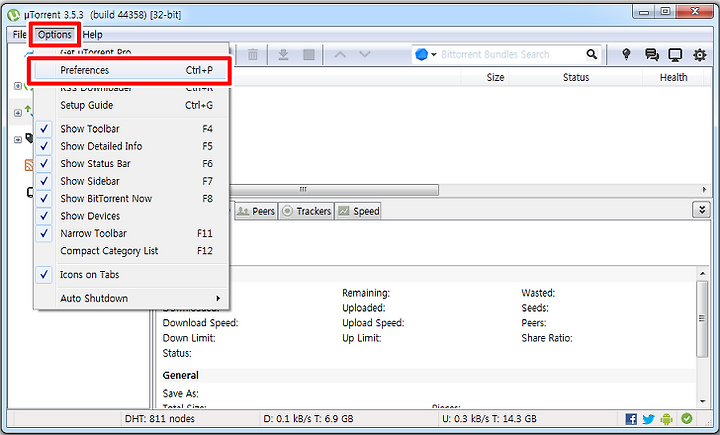Enable Compact Category List
Viewport: 720px width, 435px height.
(132, 251)
